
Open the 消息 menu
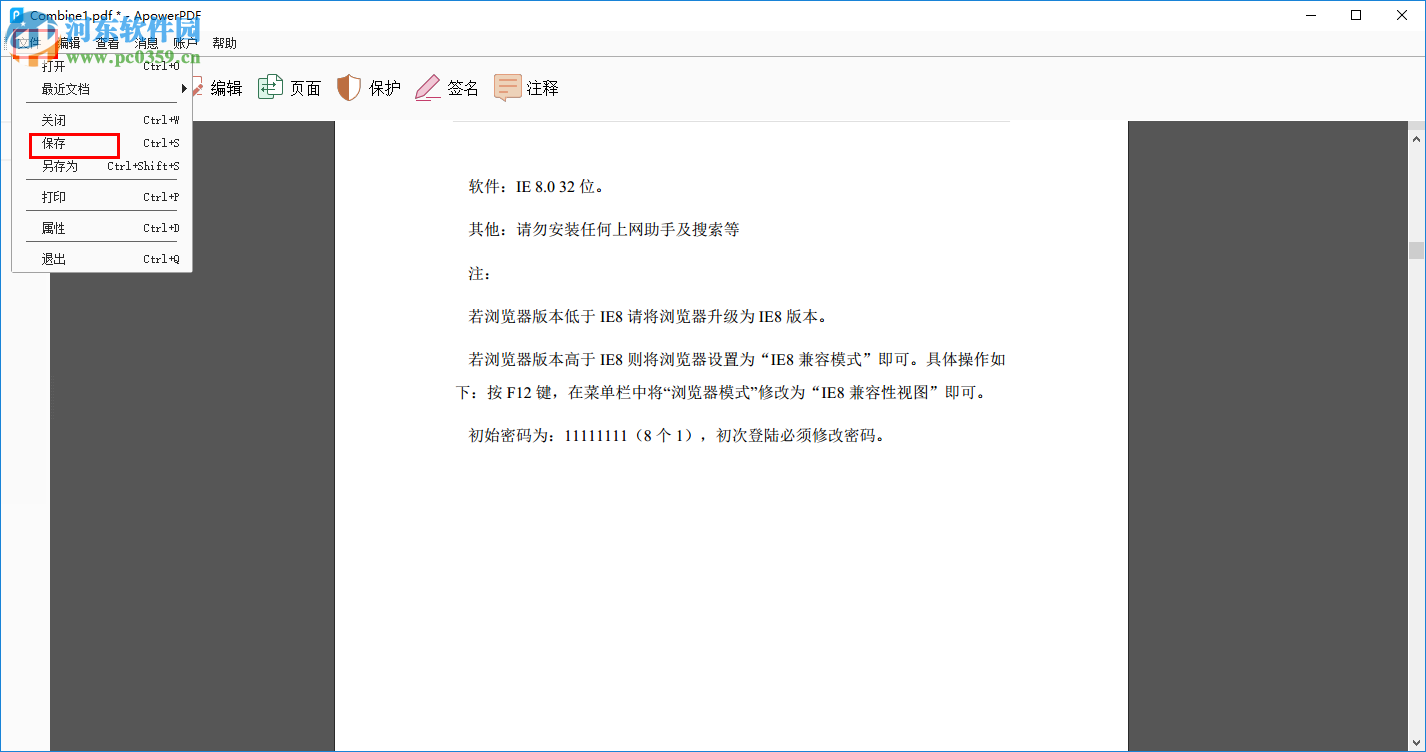click(x=146, y=42)
